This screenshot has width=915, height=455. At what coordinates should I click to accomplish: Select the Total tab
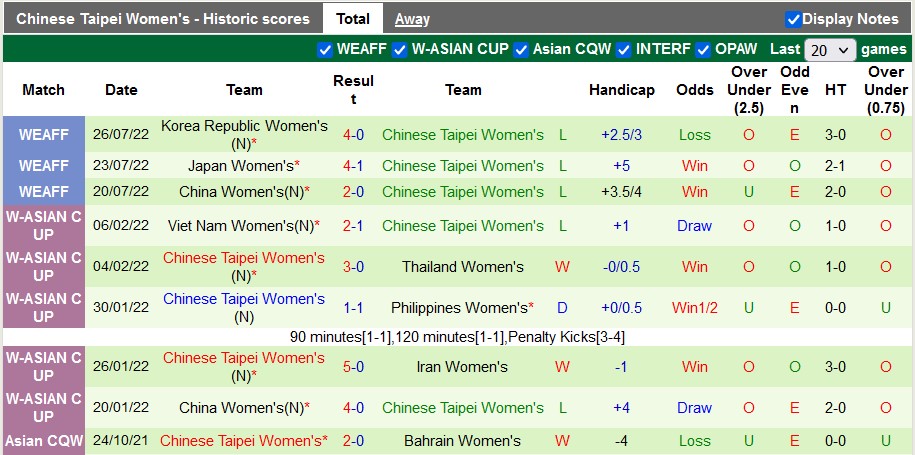tap(352, 19)
